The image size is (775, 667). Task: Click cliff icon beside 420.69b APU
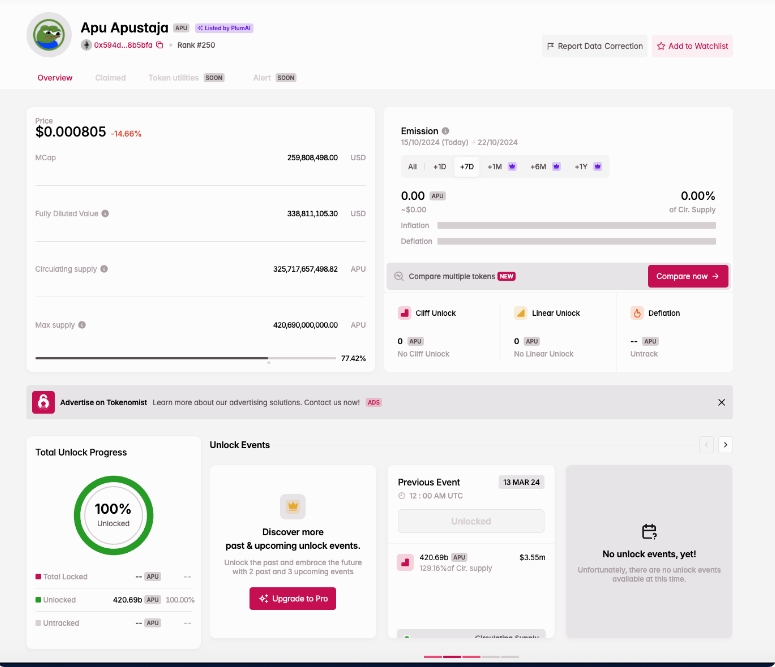click(405, 562)
